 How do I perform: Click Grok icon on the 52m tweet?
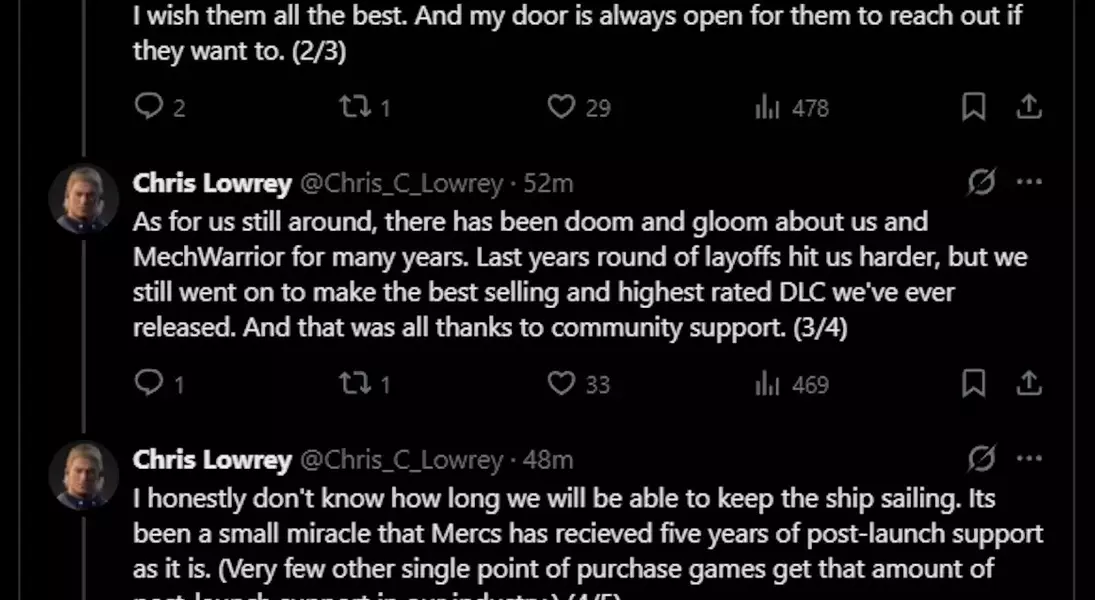[982, 182]
